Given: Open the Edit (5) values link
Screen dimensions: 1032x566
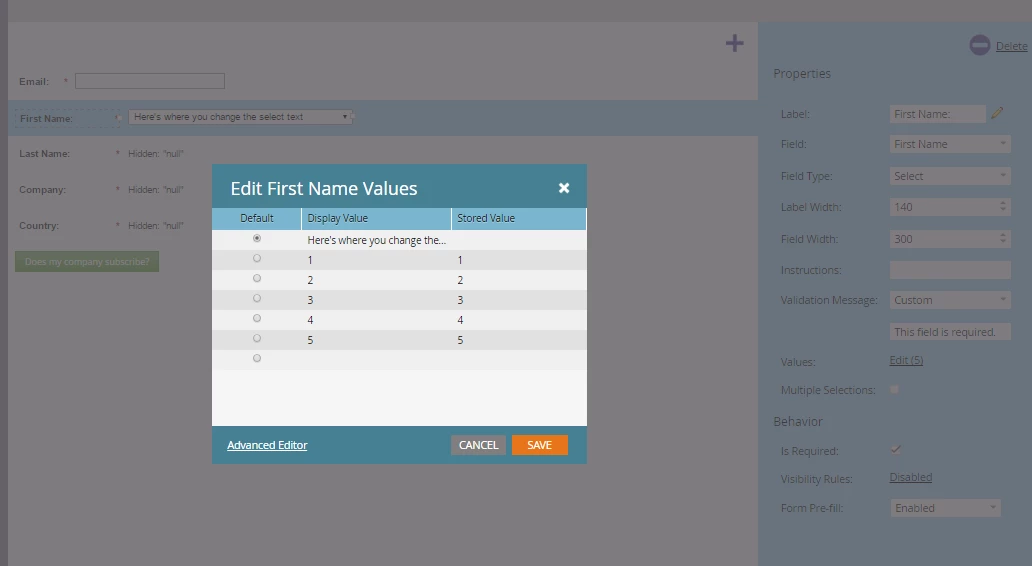Looking at the screenshot, I should (x=906, y=361).
